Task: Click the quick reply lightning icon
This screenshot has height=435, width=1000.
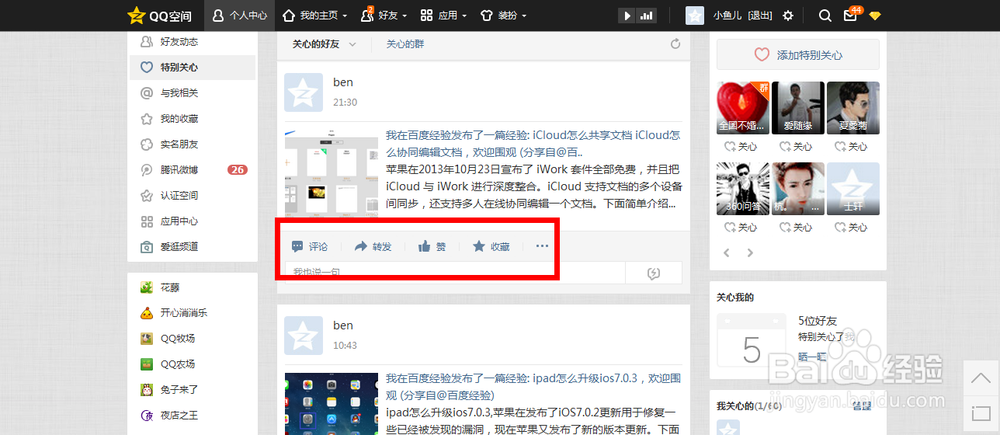Action: pos(654,273)
